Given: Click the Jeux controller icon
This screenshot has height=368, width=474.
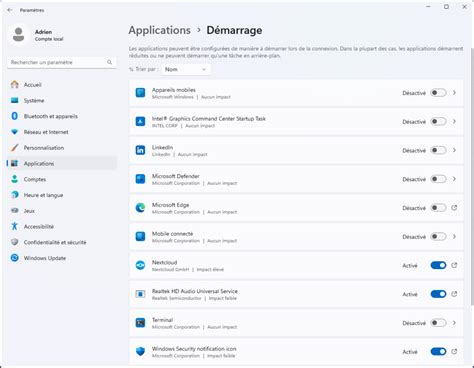Looking at the screenshot, I should pos(14,211).
